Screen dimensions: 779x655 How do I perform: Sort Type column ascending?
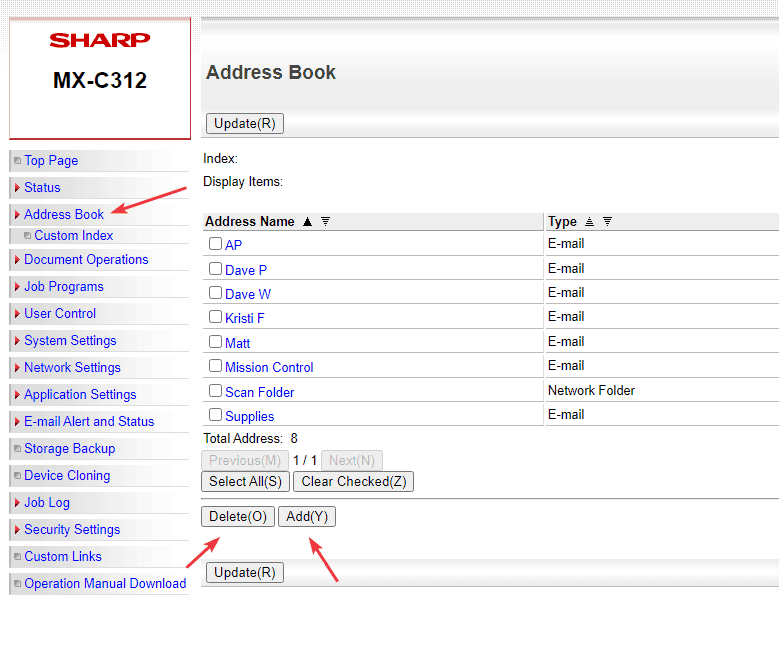(589, 222)
